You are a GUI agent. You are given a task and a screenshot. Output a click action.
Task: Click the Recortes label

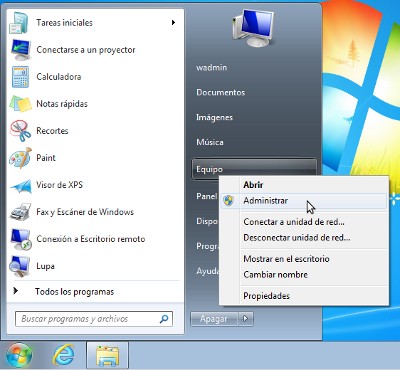pos(52,131)
